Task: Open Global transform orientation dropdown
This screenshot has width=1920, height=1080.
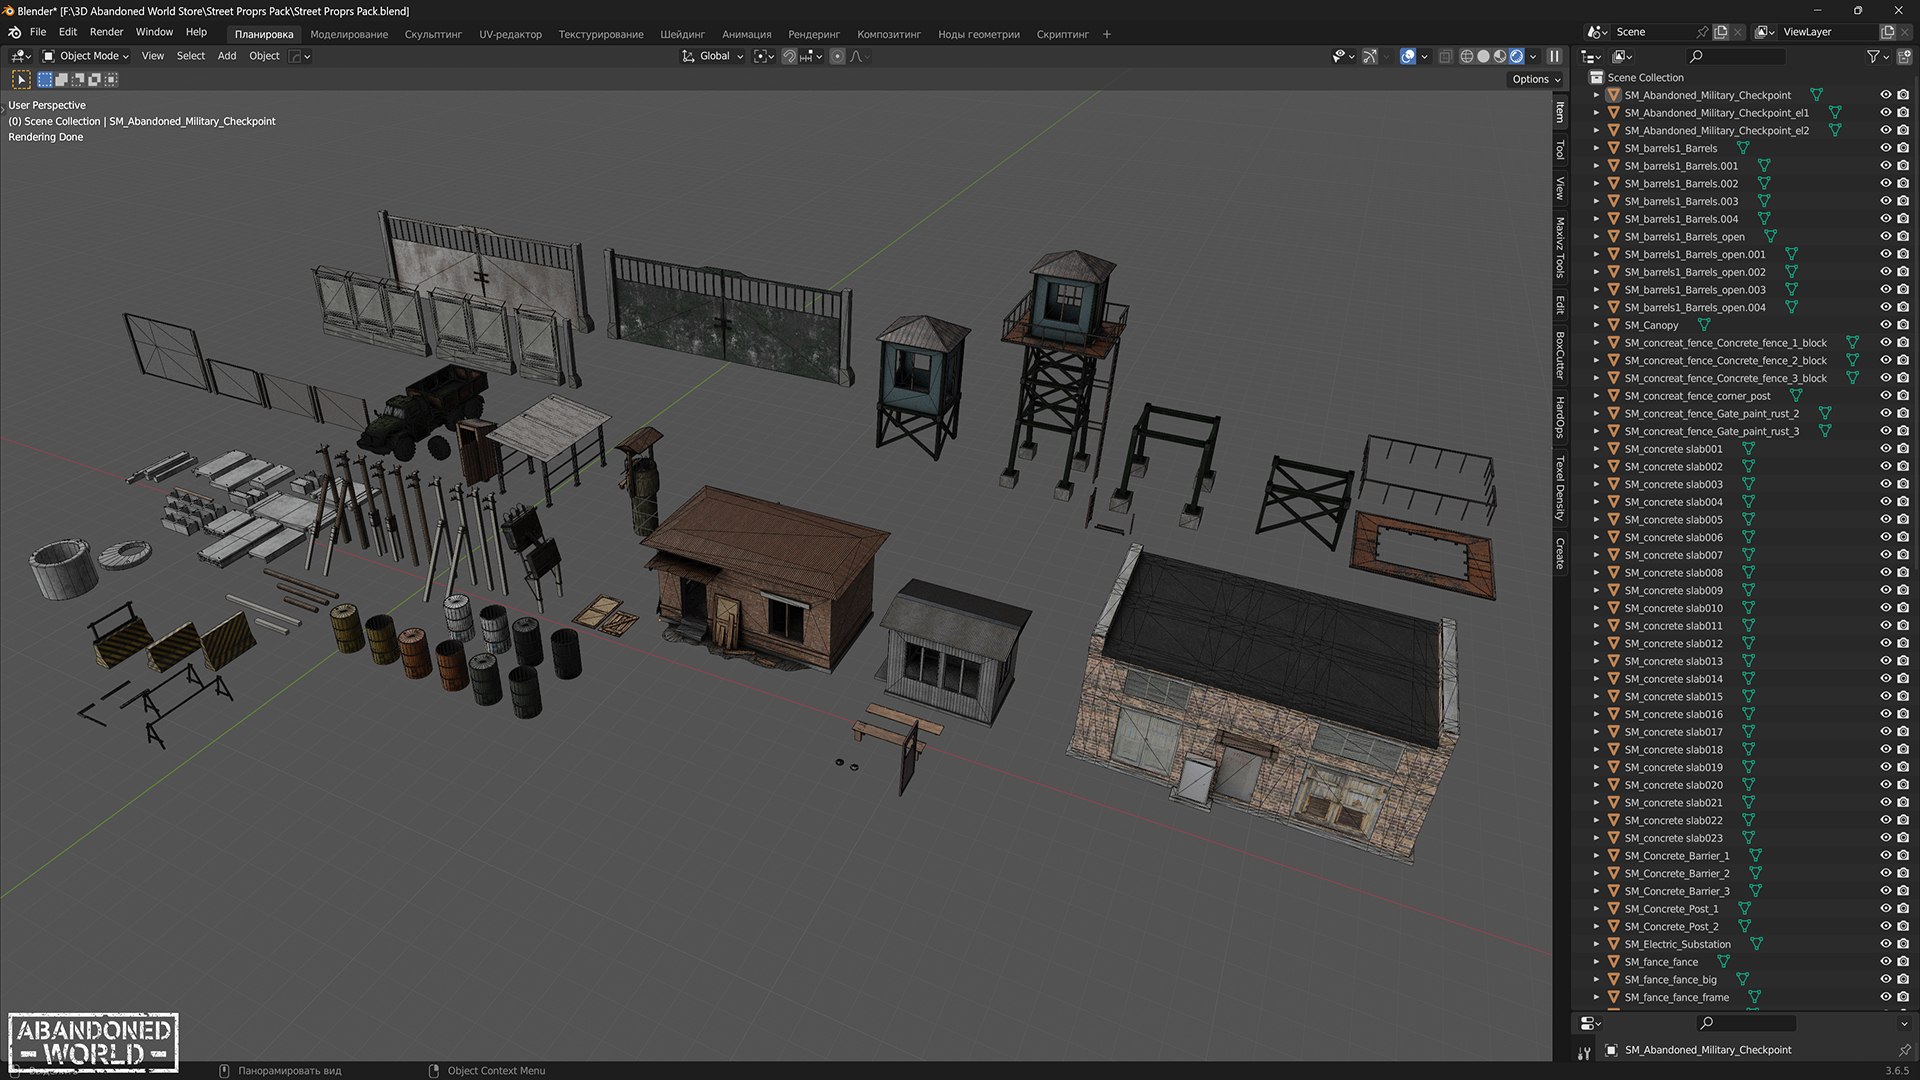Action: click(713, 56)
